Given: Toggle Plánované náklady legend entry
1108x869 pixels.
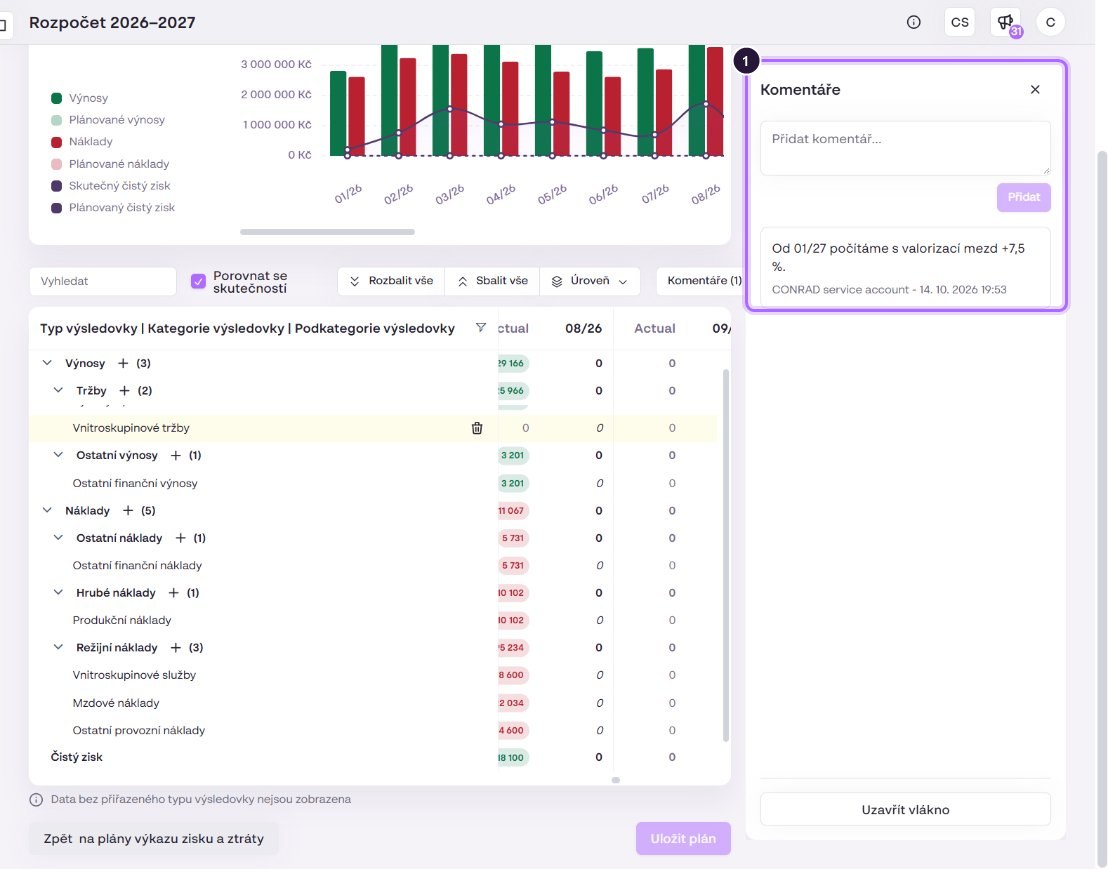Looking at the screenshot, I should pyautogui.click(x=110, y=164).
